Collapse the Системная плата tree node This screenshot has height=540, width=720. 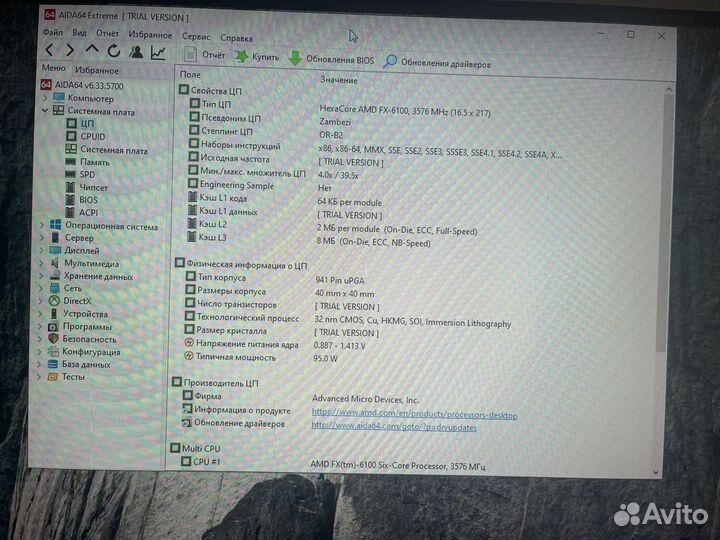[45, 111]
